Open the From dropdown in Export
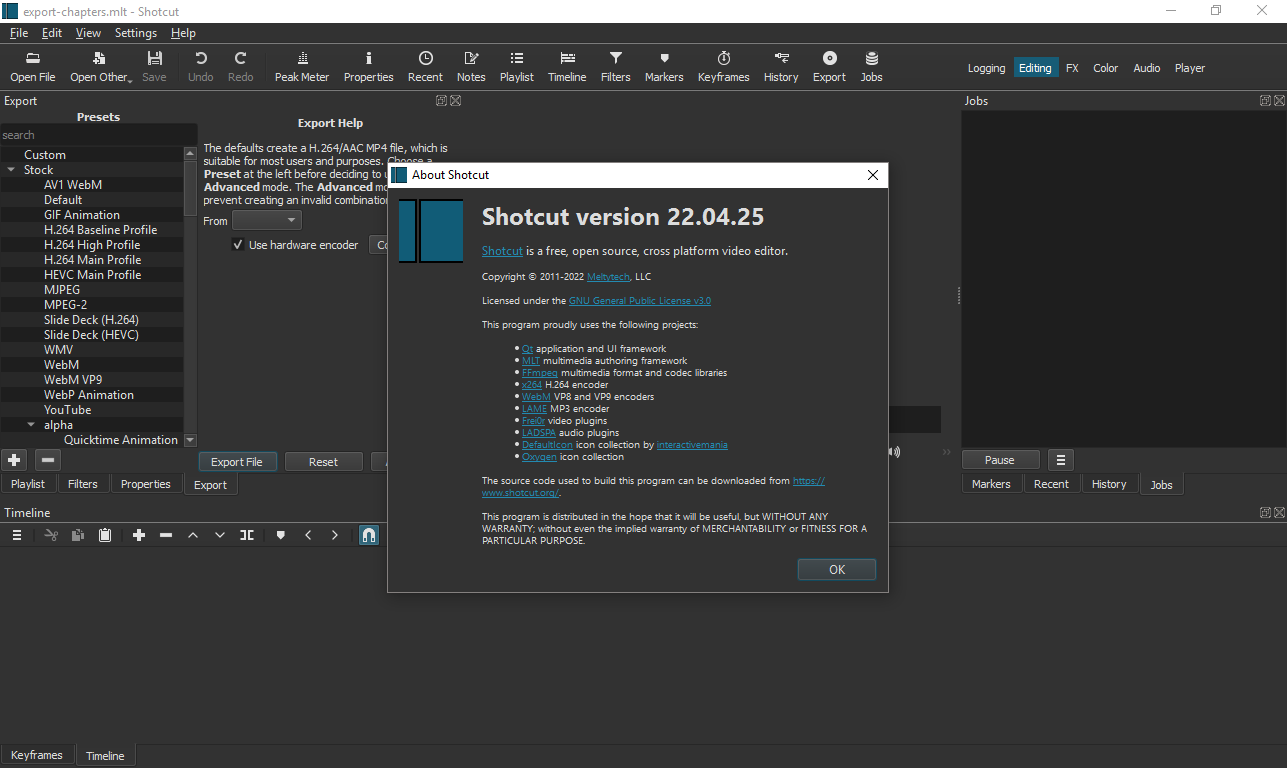Image resolution: width=1287 pixels, height=768 pixels. (267, 220)
